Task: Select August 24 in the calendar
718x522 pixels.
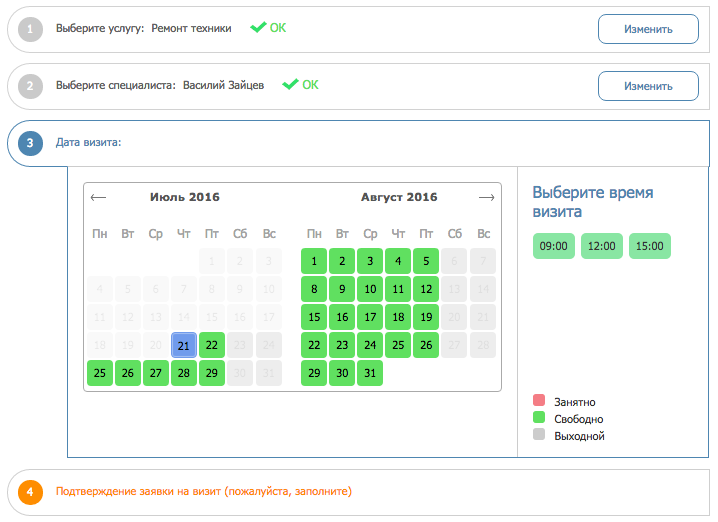Action: pos(370,345)
